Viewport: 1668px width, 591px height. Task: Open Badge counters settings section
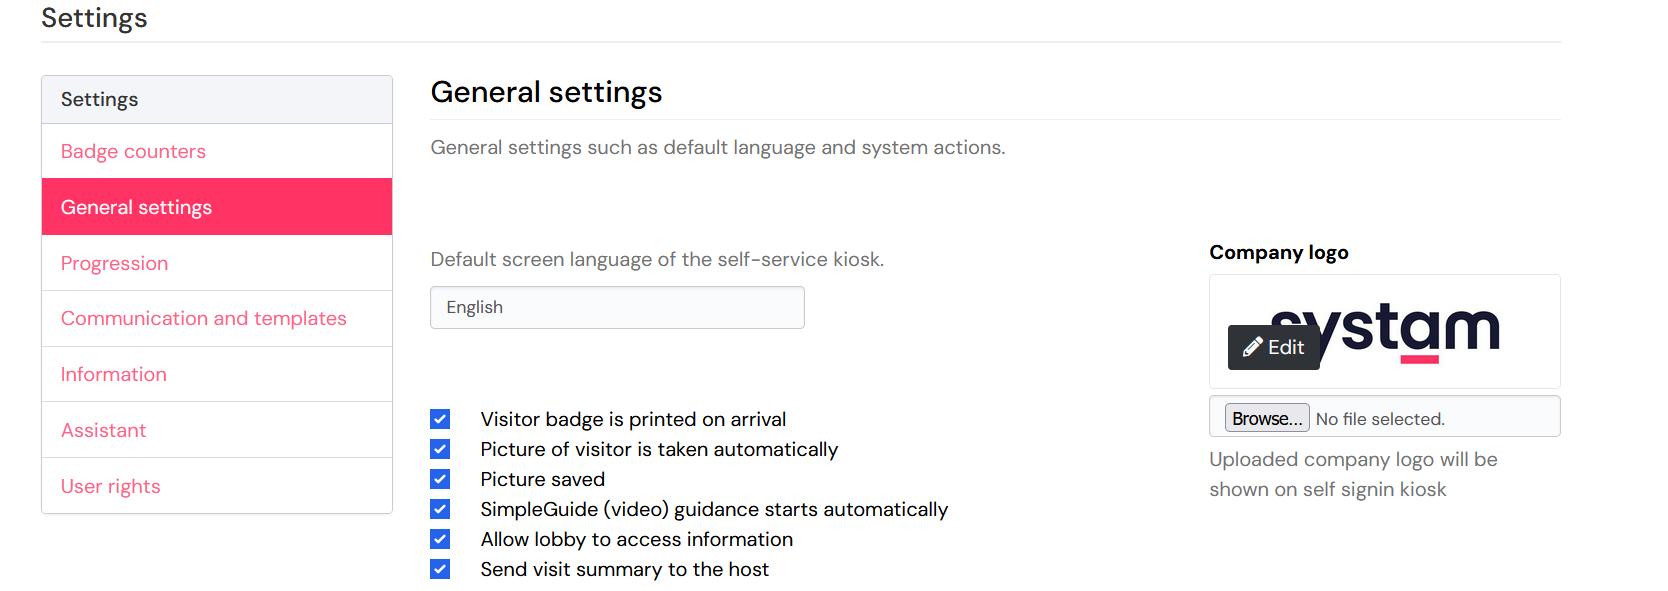point(133,151)
